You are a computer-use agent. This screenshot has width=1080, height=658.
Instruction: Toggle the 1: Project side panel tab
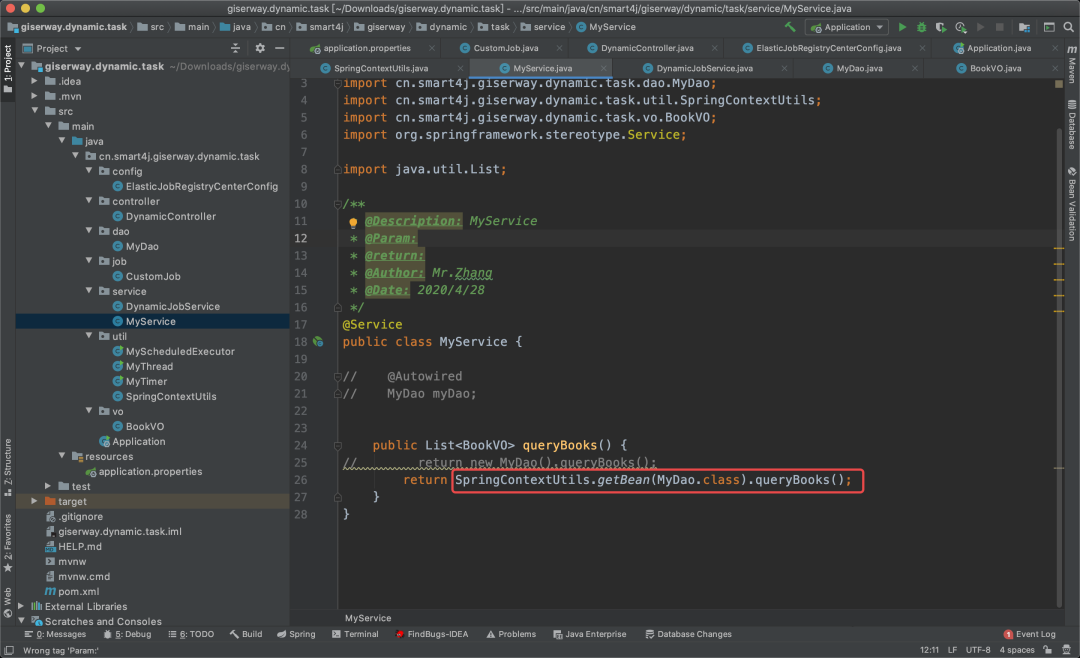[x=7, y=68]
